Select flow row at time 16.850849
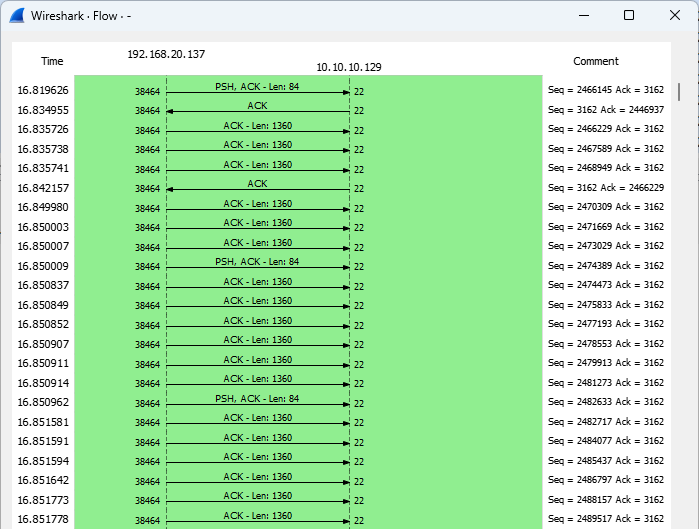 341,305
